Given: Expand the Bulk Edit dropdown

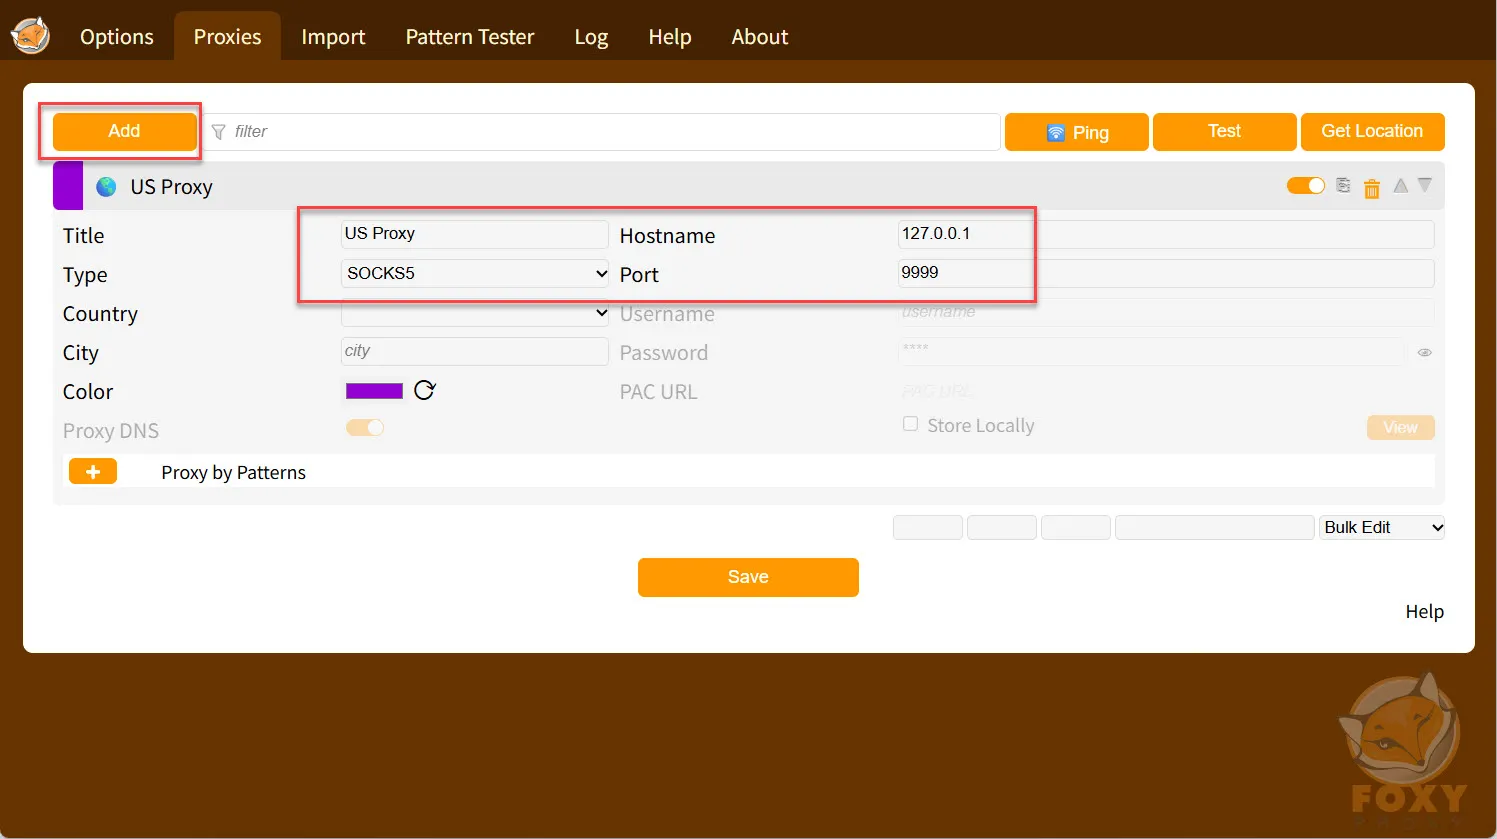Looking at the screenshot, I should (1382, 527).
